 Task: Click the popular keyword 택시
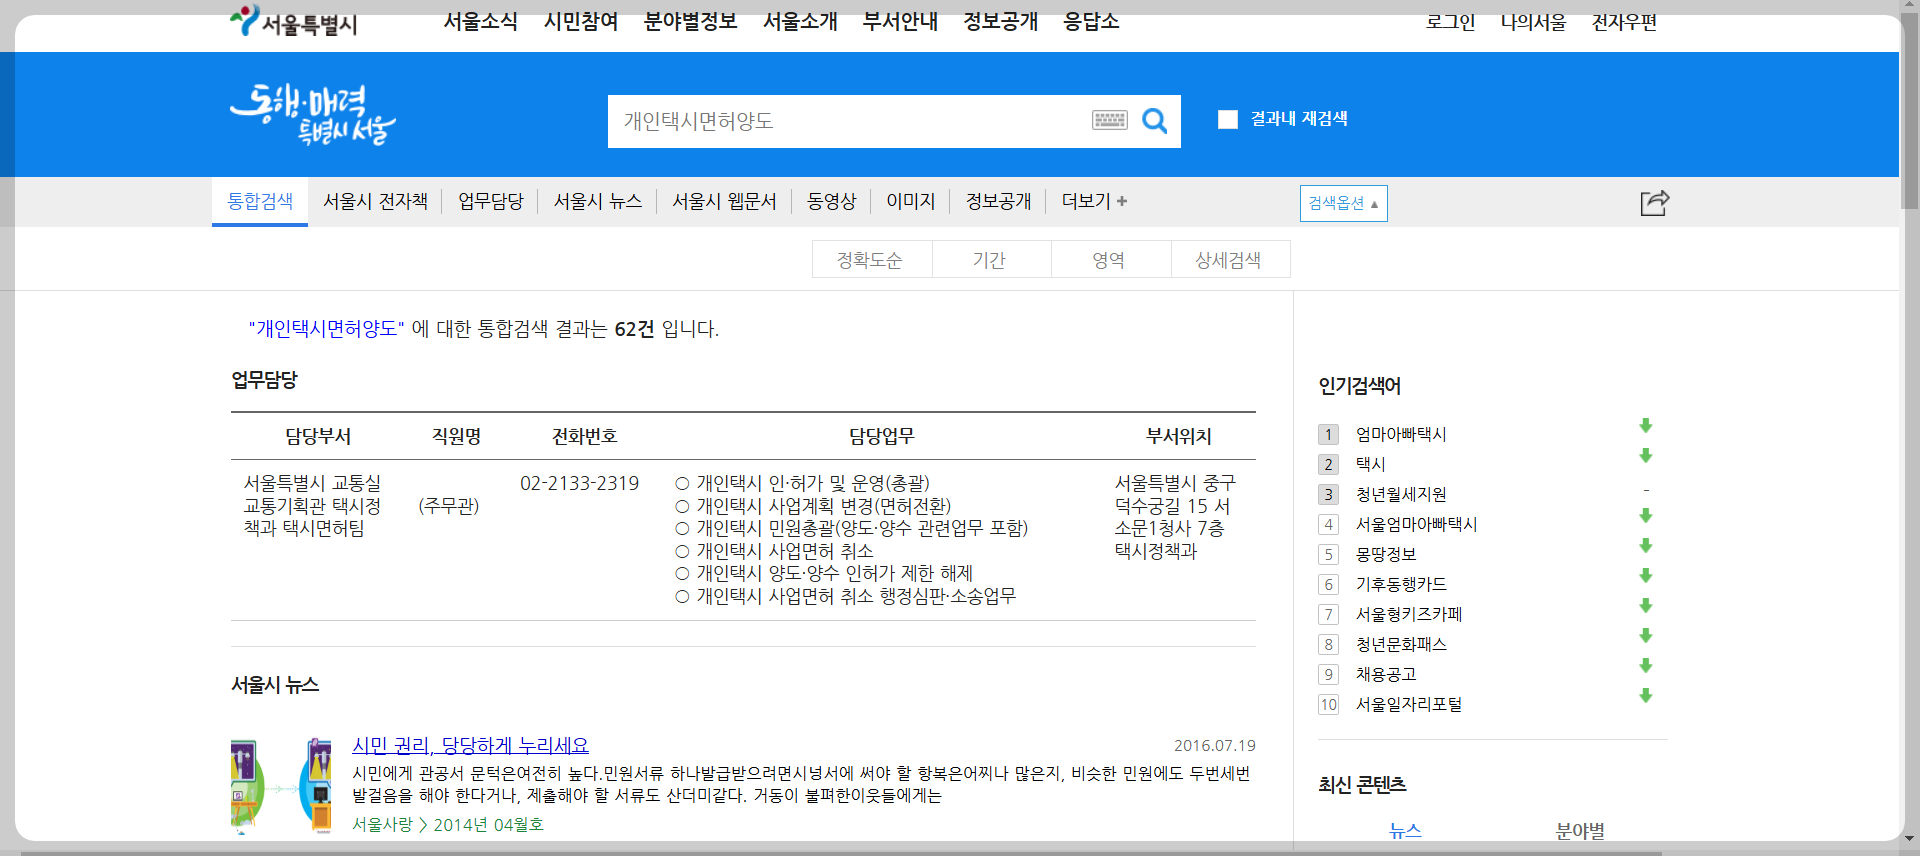(x=1370, y=464)
